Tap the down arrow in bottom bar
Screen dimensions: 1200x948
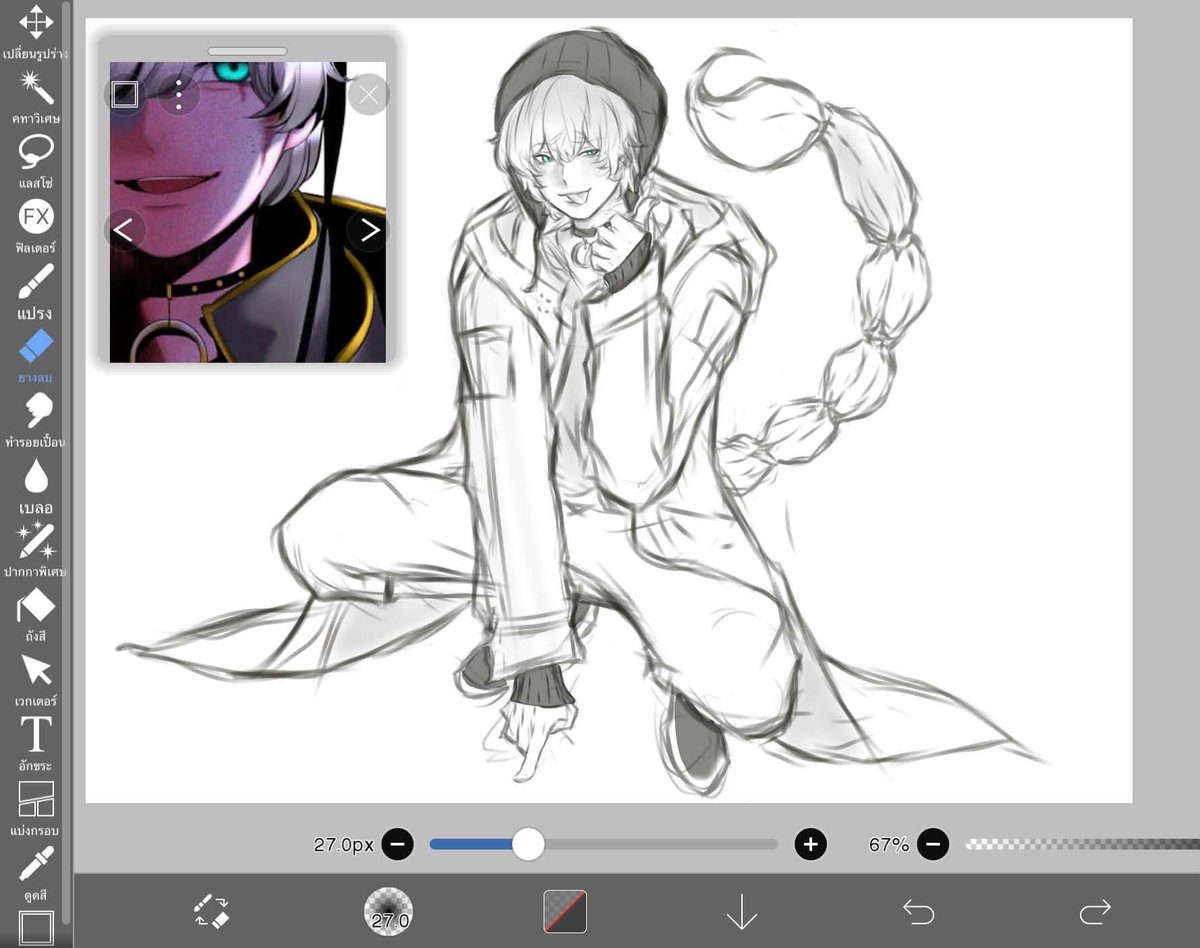[741, 912]
